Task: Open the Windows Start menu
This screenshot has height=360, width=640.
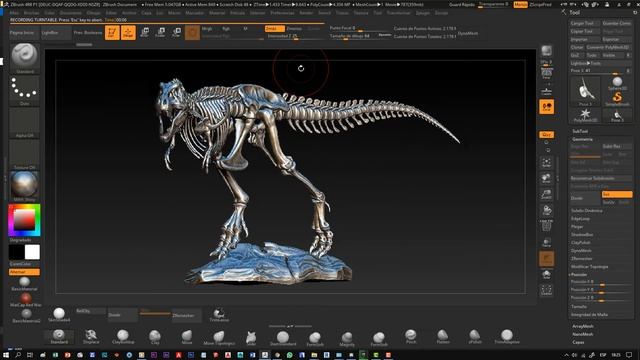Action: coord(6,355)
